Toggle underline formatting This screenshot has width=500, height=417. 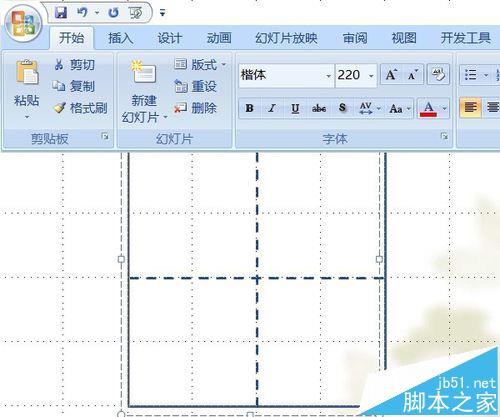click(x=295, y=108)
